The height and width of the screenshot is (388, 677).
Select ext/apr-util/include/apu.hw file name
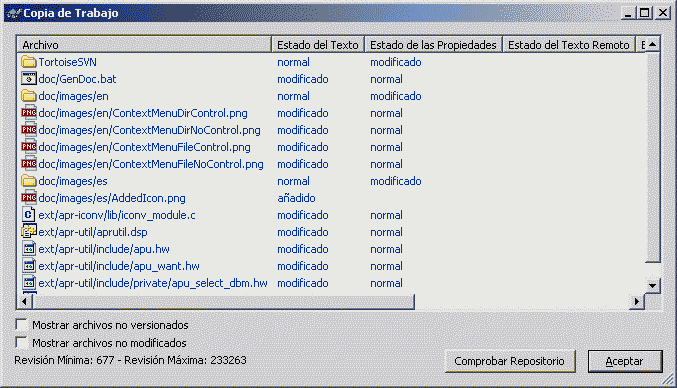click(104, 249)
